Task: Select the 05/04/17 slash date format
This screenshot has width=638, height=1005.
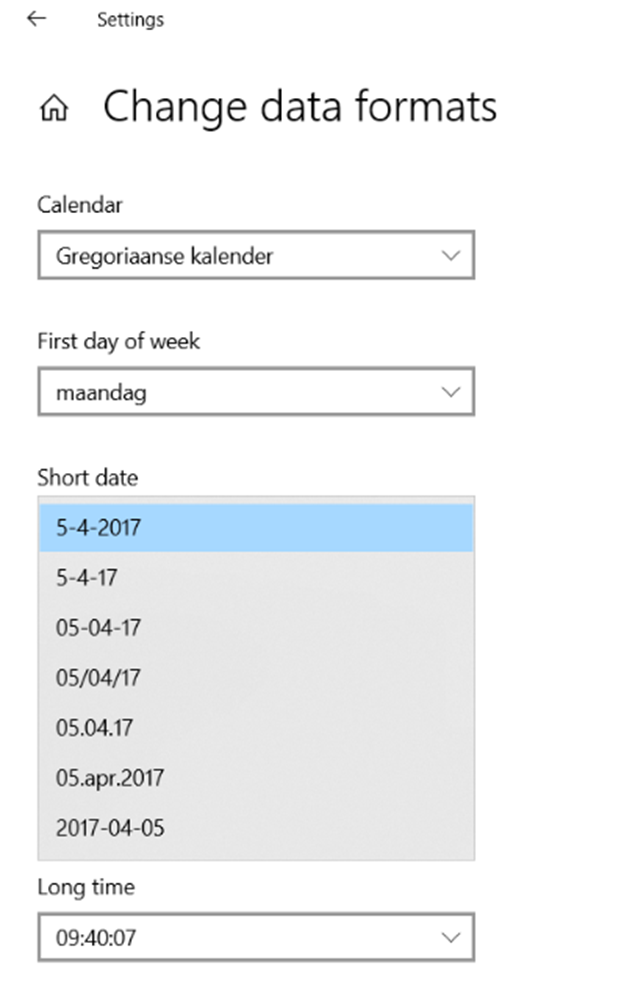Action: coord(256,678)
